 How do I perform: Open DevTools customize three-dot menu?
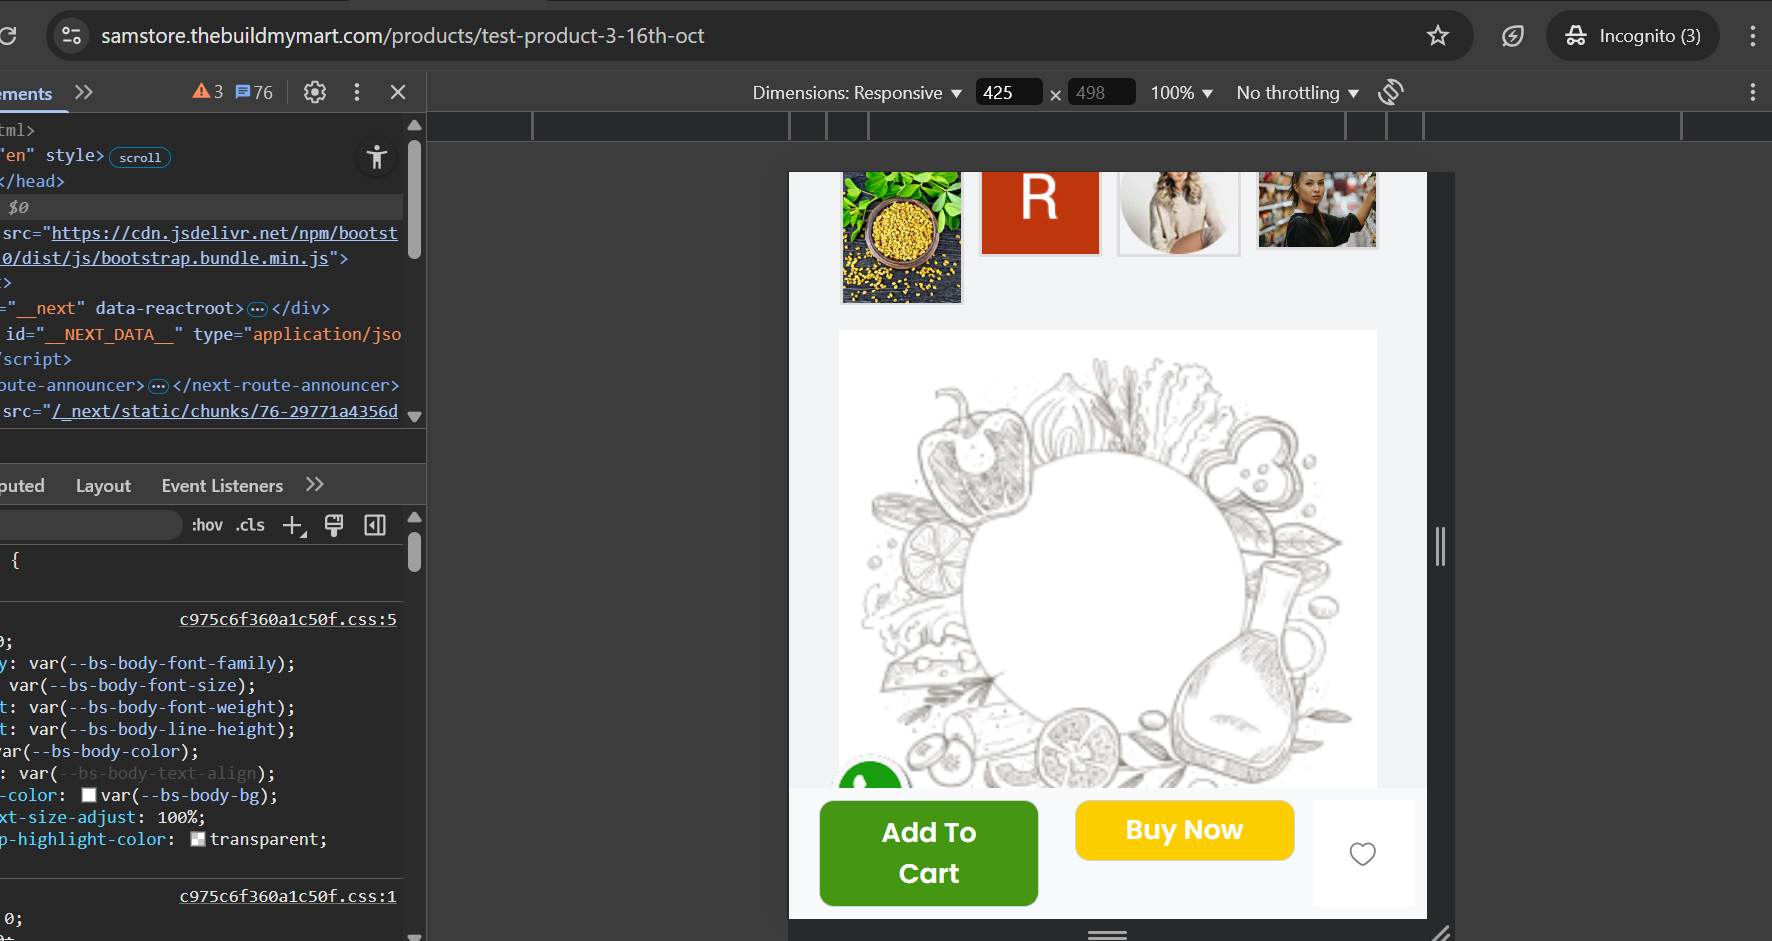click(357, 92)
